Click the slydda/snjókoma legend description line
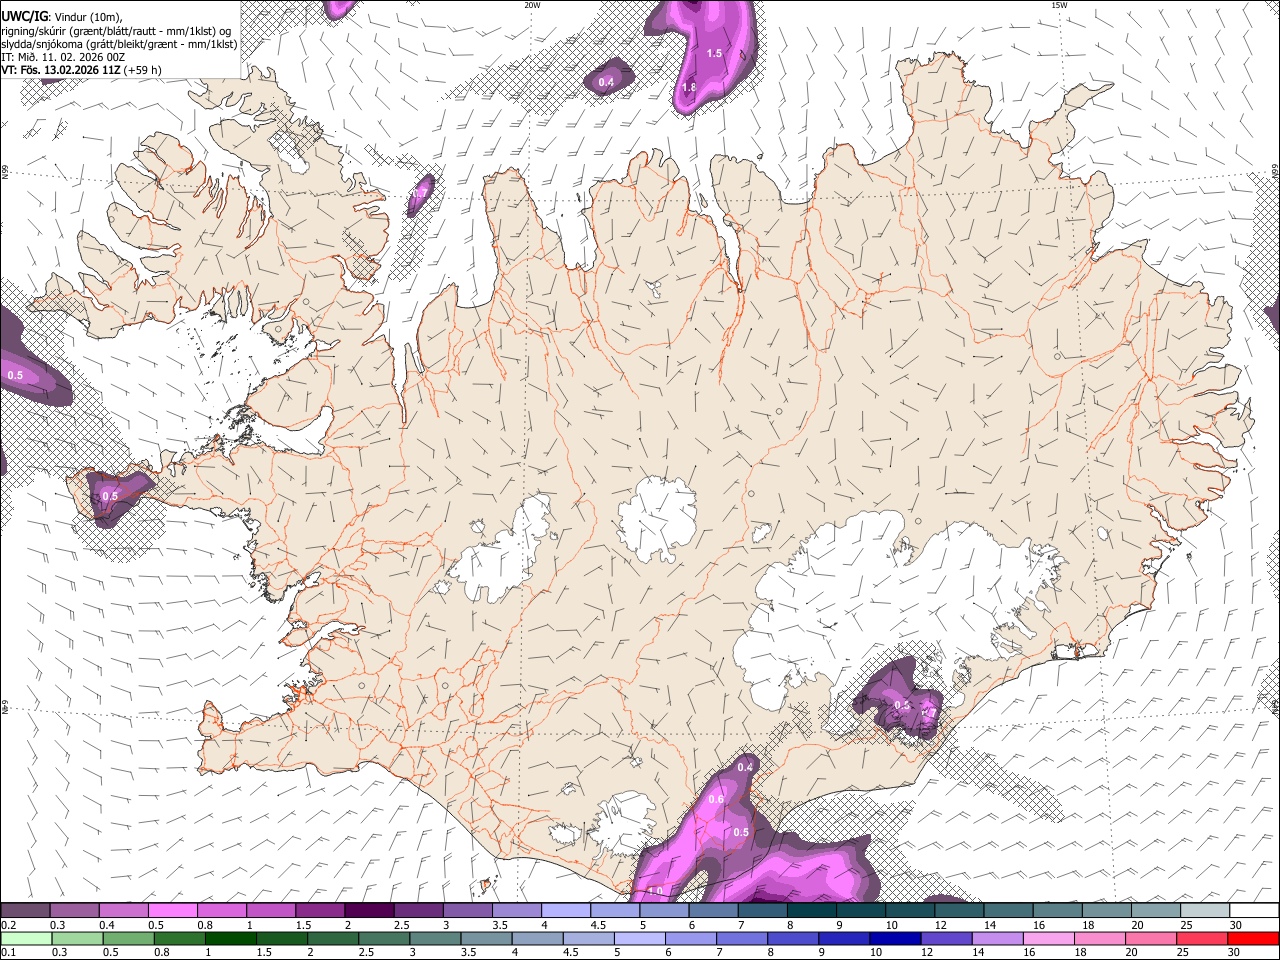The height and width of the screenshot is (960, 1280). coord(119,44)
